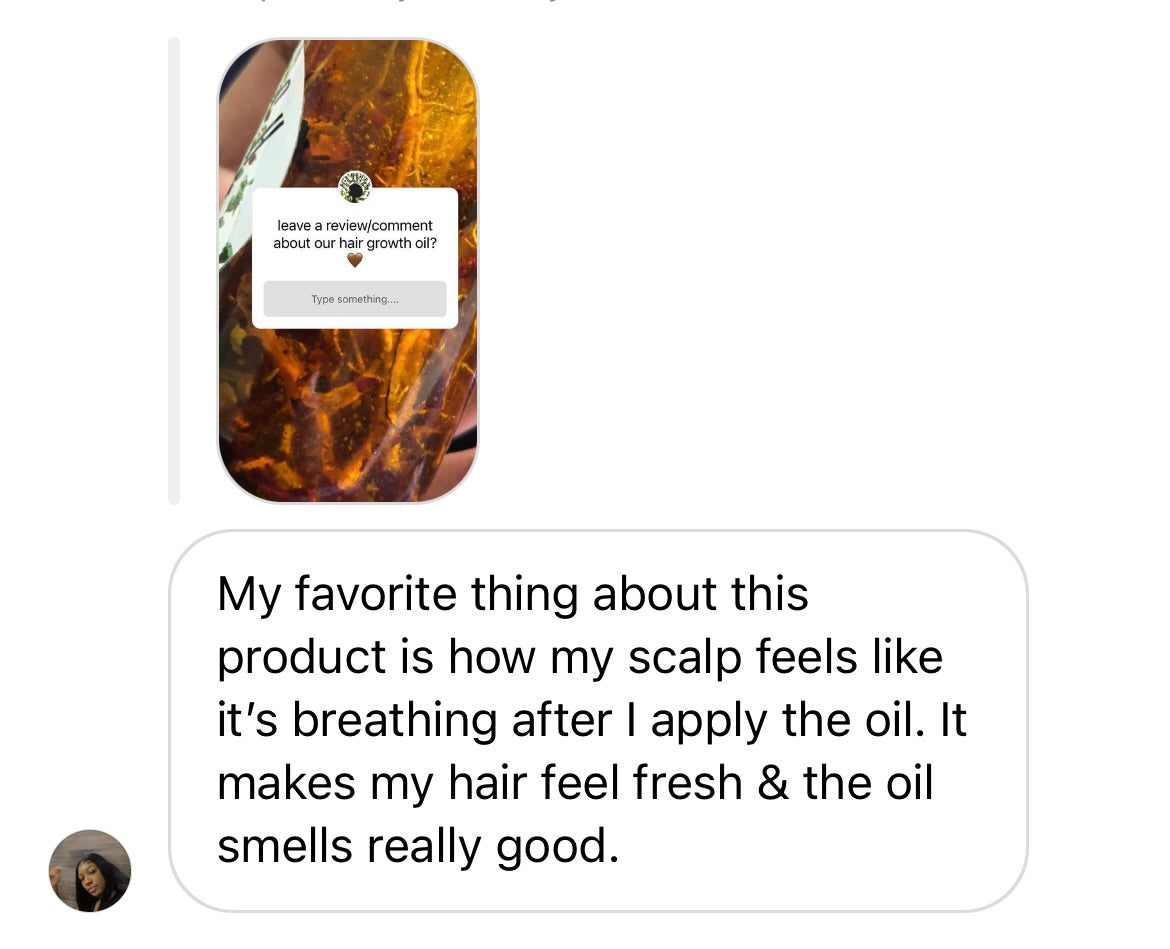
Task: Tap the brand logo avatar atop question sticker
Action: (354, 187)
